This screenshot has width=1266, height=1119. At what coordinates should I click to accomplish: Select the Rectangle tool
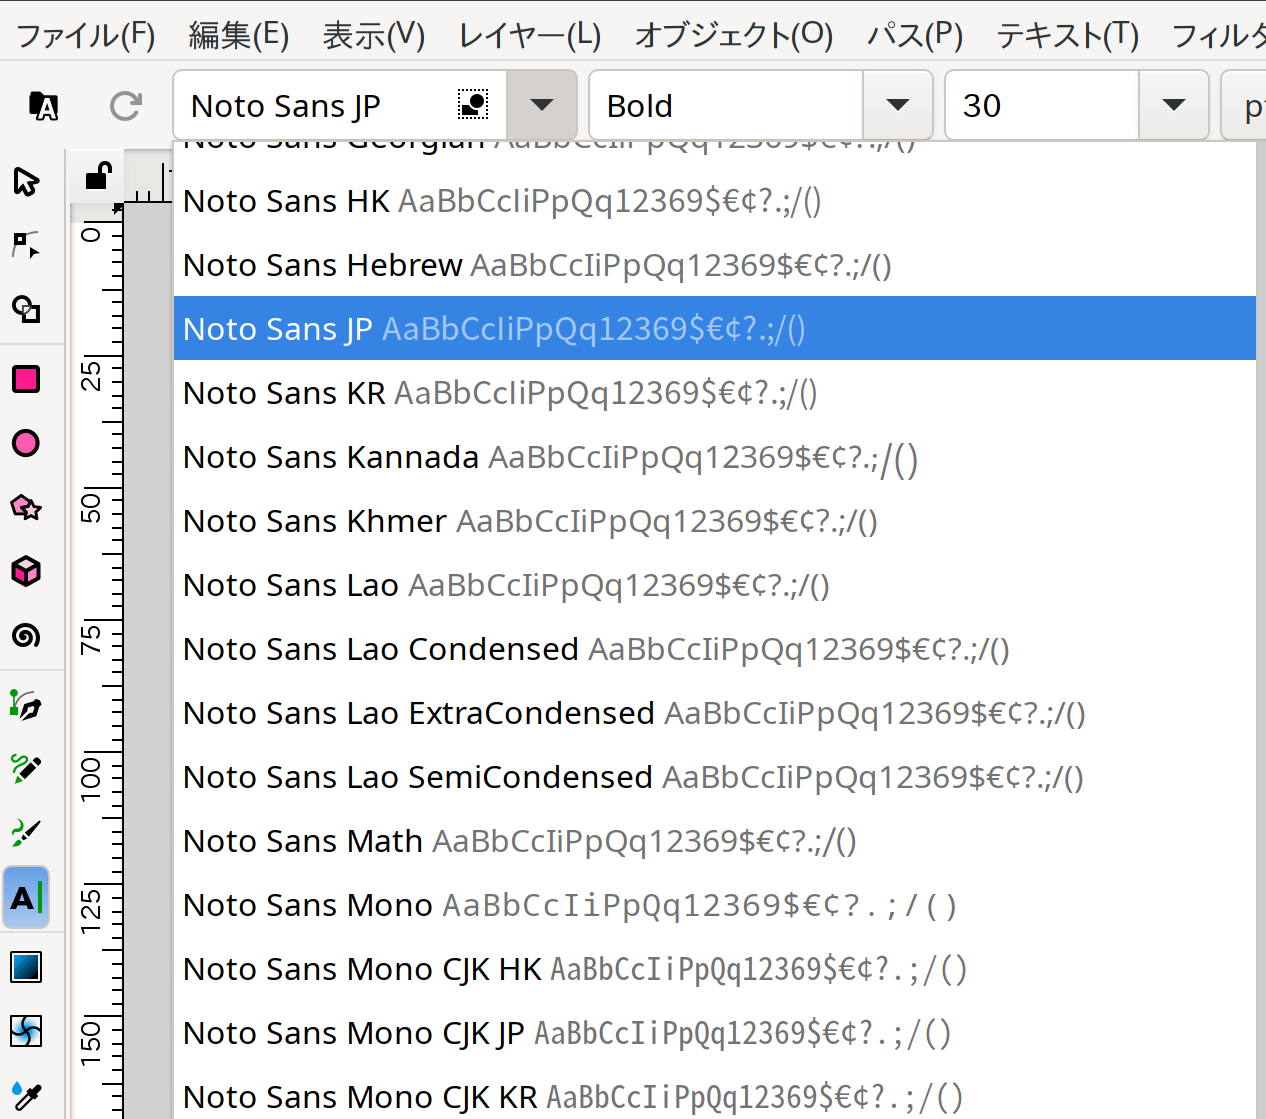(x=26, y=379)
